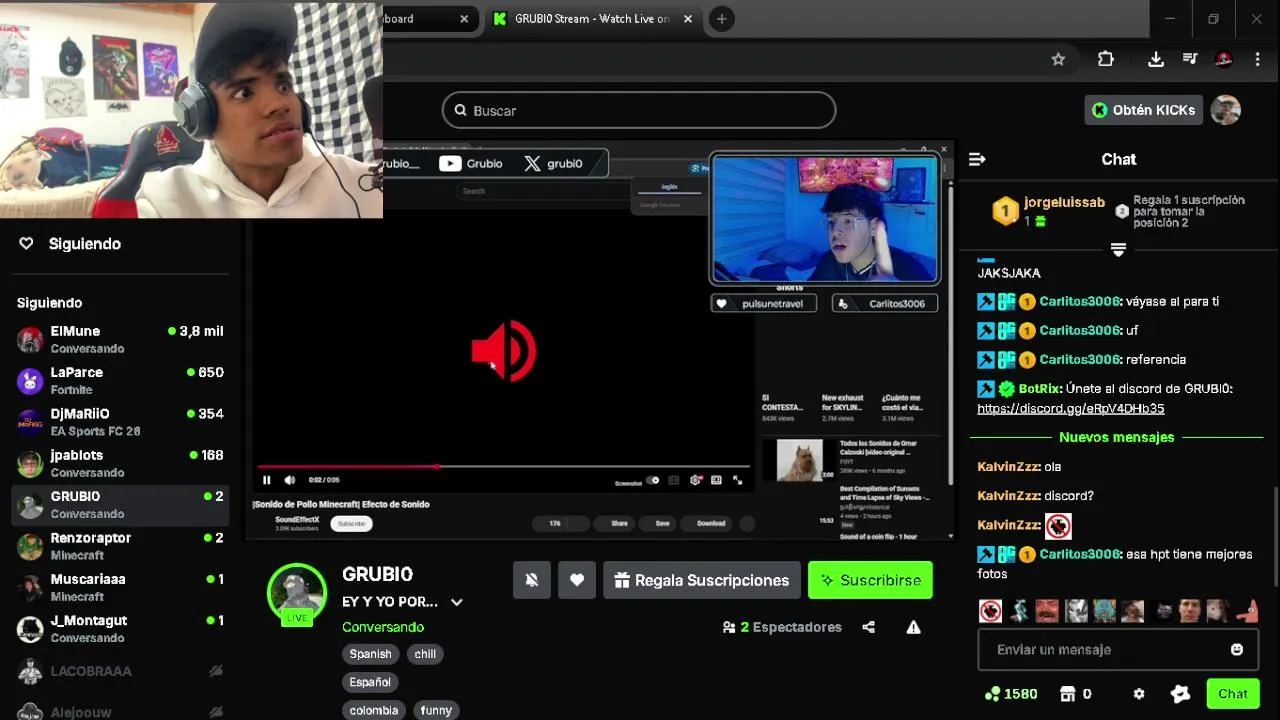The image size is (1280, 720).
Task: Expand stream title EY Y YO POR chevron
Action: (x=457, y=602)
